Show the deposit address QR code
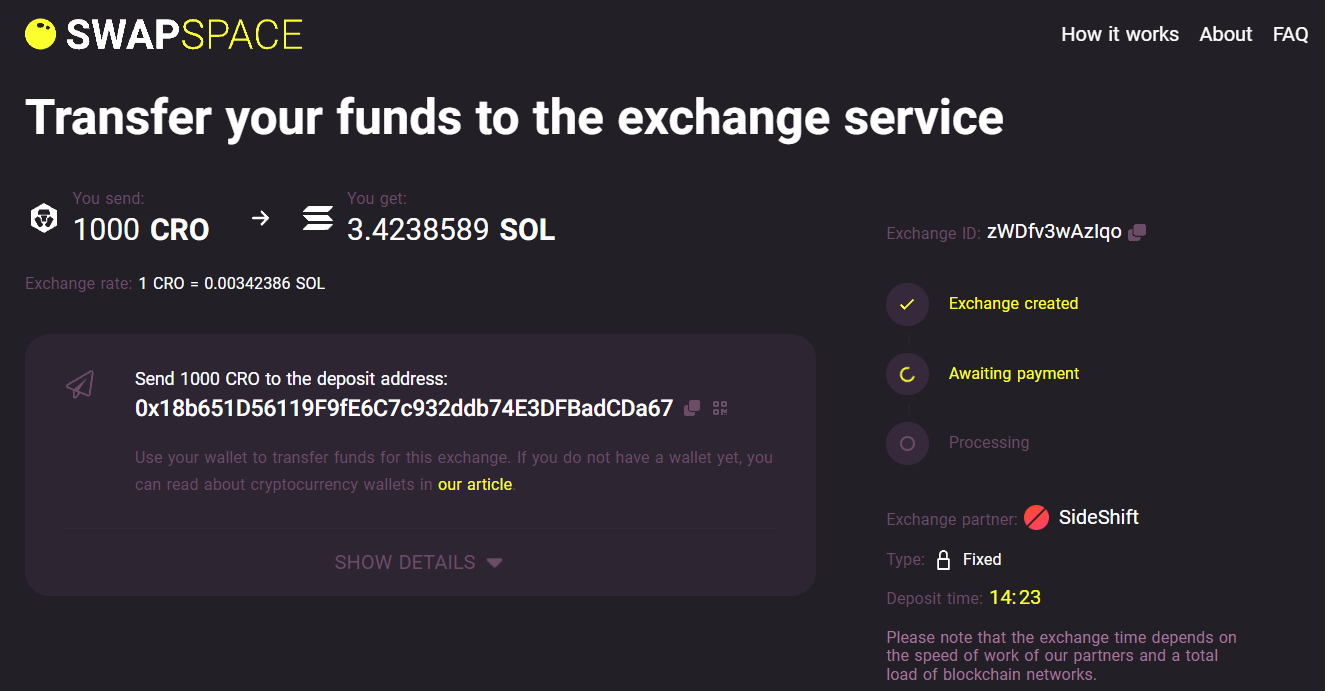This screenshot has width=1327, height=691. coord(720,408)
